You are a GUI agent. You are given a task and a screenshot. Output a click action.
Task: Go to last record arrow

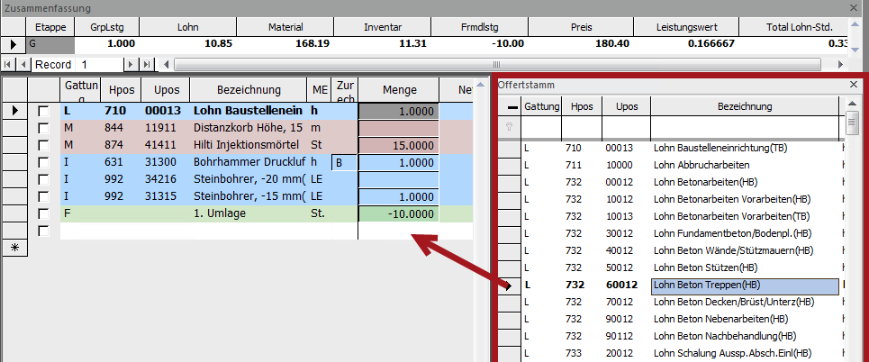(x=146, y=65)
